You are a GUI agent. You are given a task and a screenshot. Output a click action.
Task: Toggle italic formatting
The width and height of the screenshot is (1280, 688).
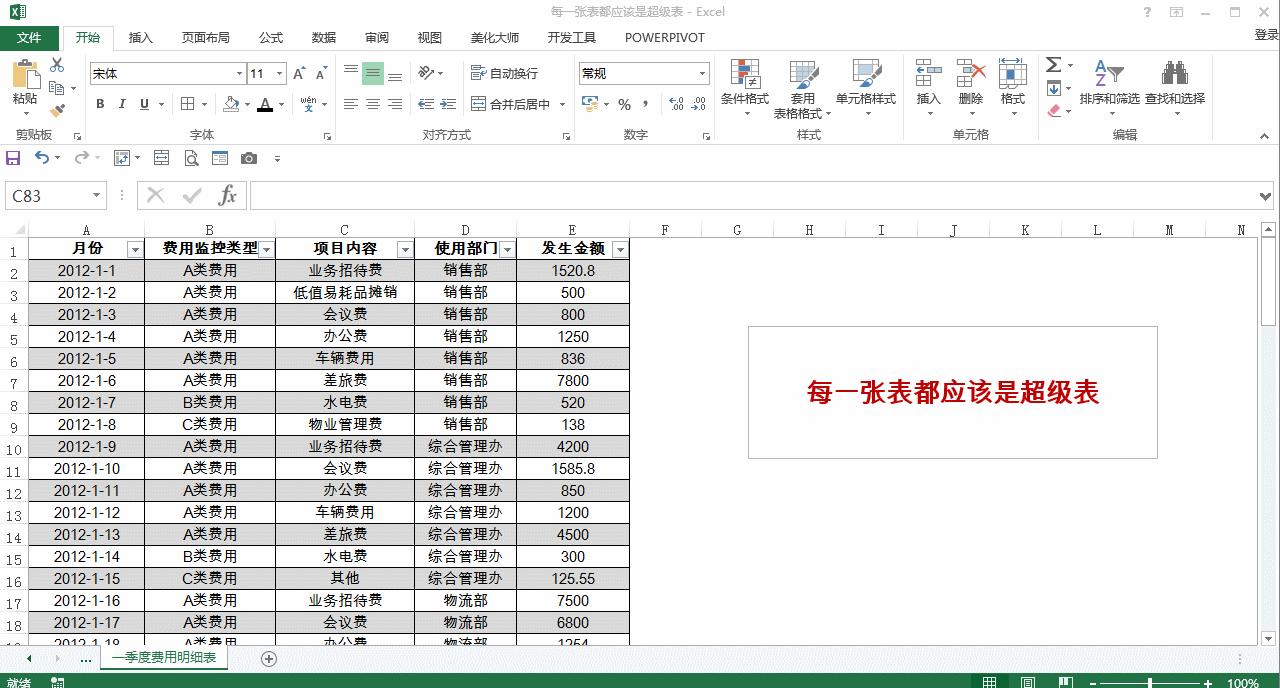[x=122, y=104]
